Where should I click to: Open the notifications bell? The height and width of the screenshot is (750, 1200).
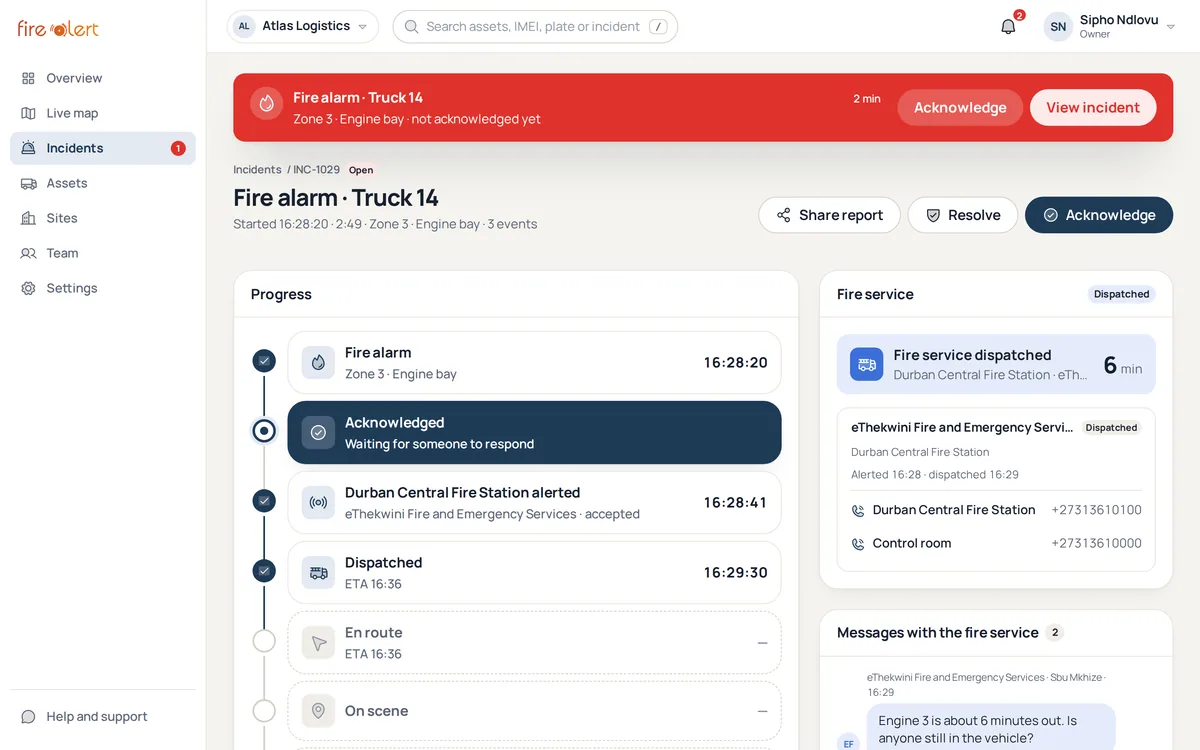[1008, 27]
